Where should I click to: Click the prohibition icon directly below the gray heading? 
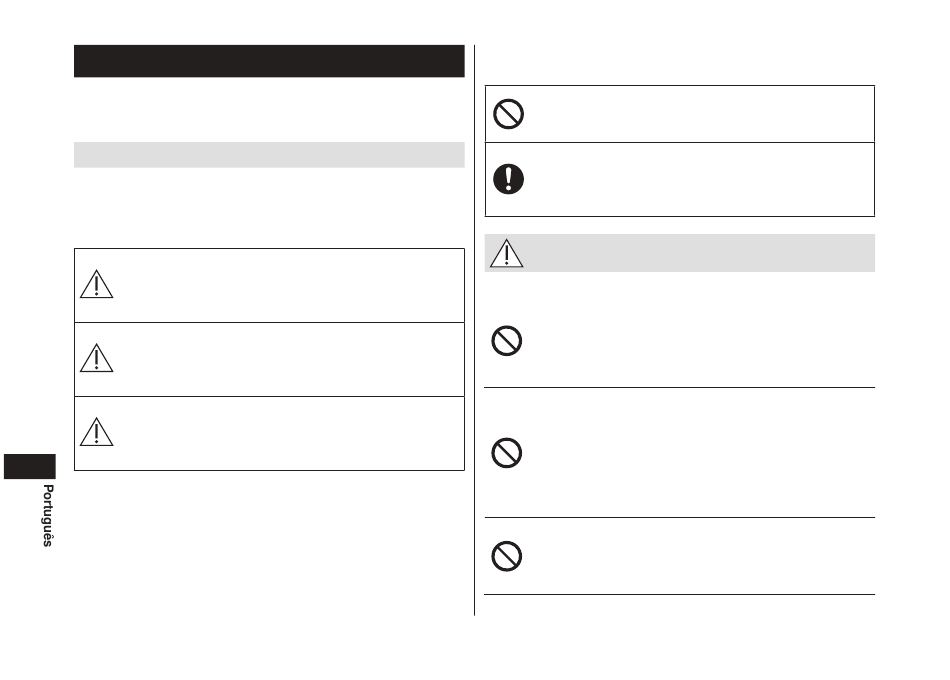click(507, 341)
